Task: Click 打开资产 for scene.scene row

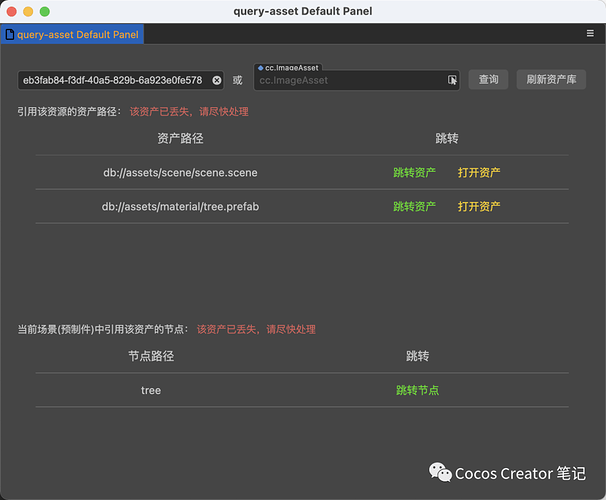Action: pyautogui.click(x=479, y=172)
